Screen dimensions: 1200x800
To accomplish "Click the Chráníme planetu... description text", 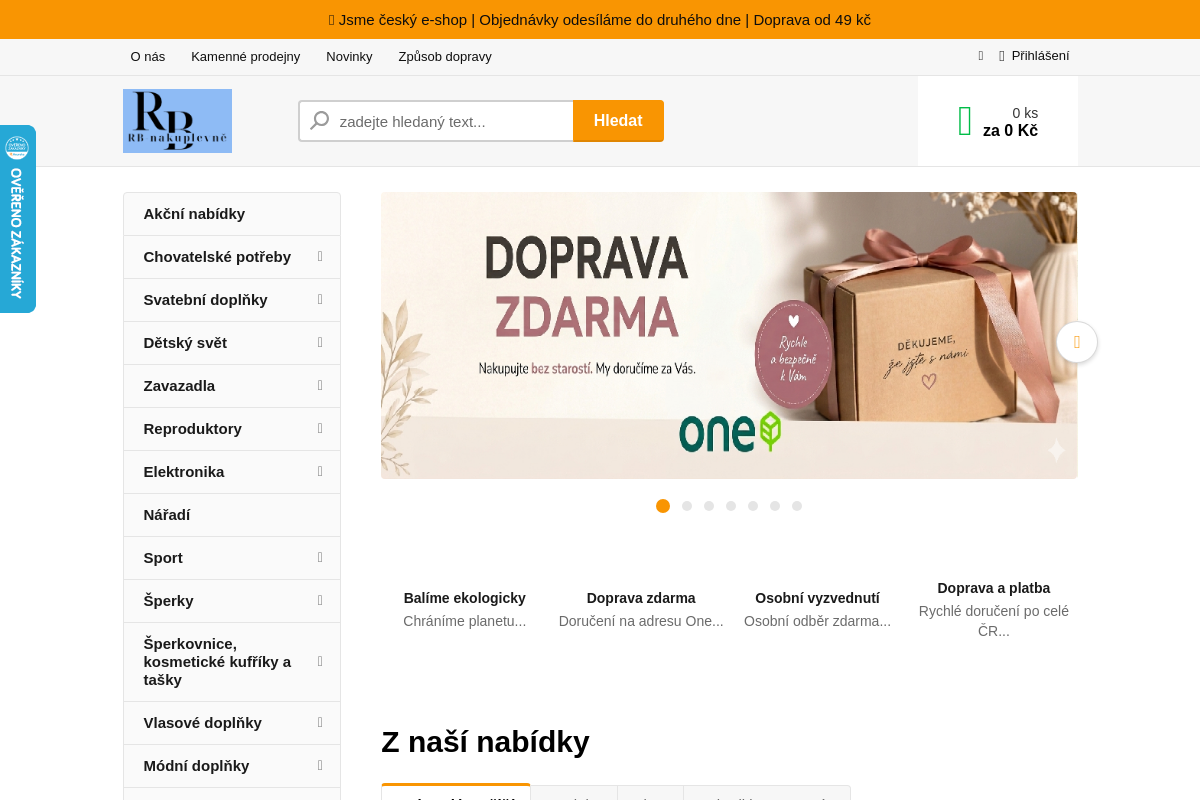I will point(465,621).
